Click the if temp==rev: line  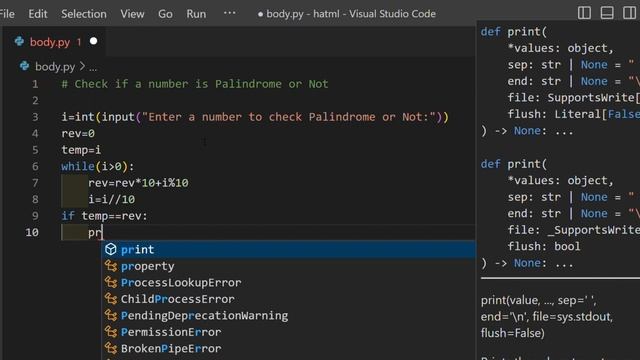point(104,216)
